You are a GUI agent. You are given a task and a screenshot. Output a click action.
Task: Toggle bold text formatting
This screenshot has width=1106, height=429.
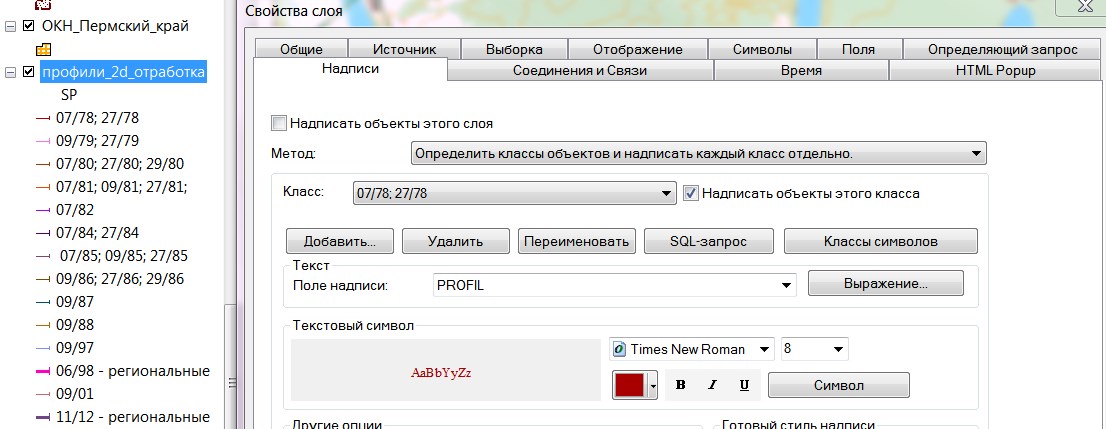click(x=681, y=385)
